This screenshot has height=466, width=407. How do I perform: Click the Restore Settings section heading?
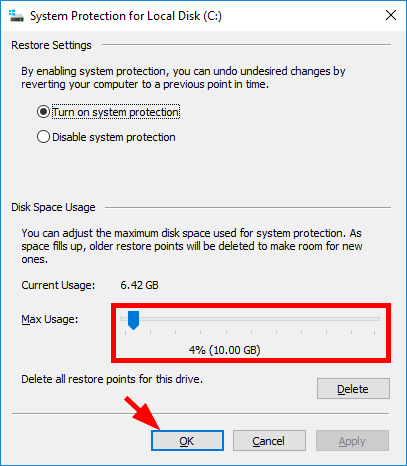point(51,45)
